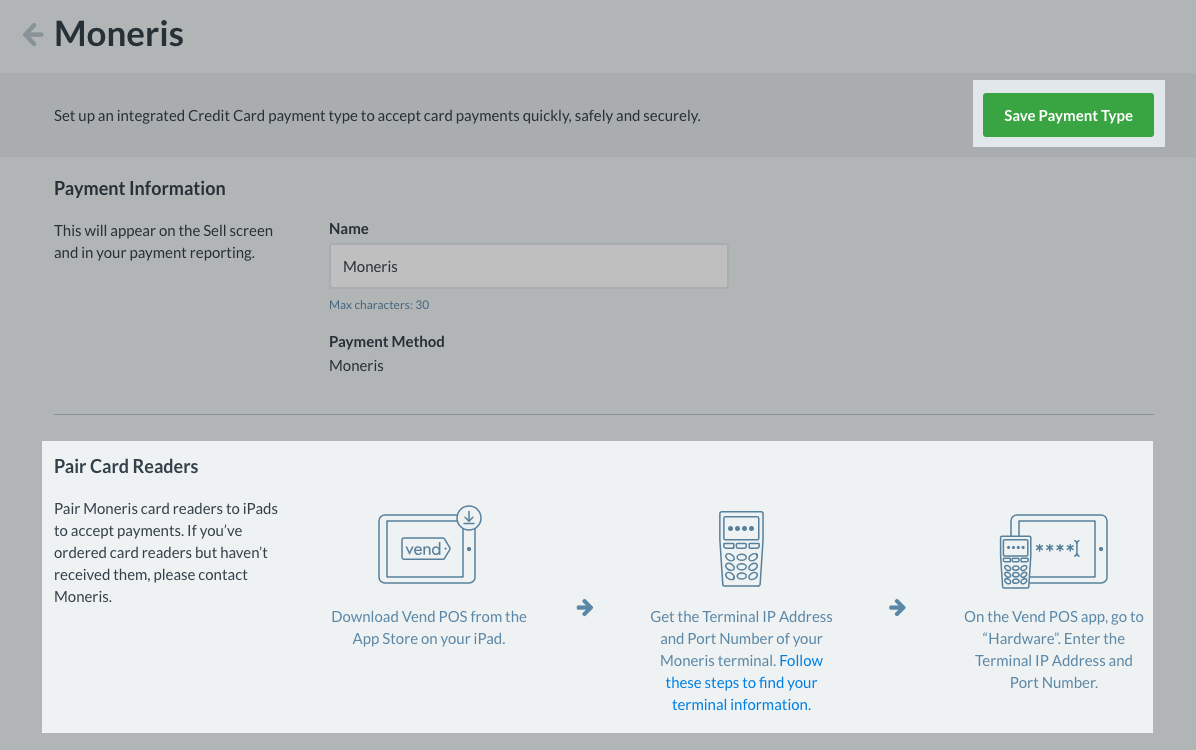Screen dimensions: 1196x750
Task: Click 'This will appear on the Sell screen' text
Action: click(x=163, y=241)
